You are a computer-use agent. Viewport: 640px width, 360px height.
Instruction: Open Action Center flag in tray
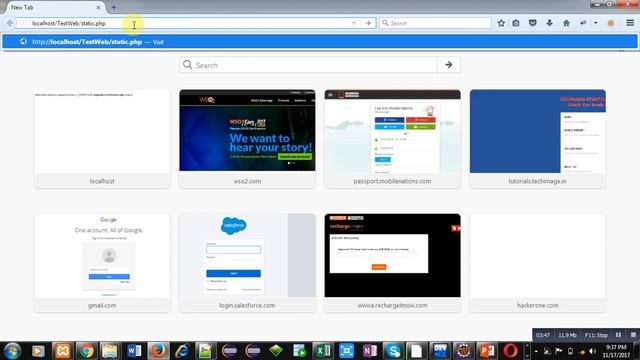click(559, 351)
